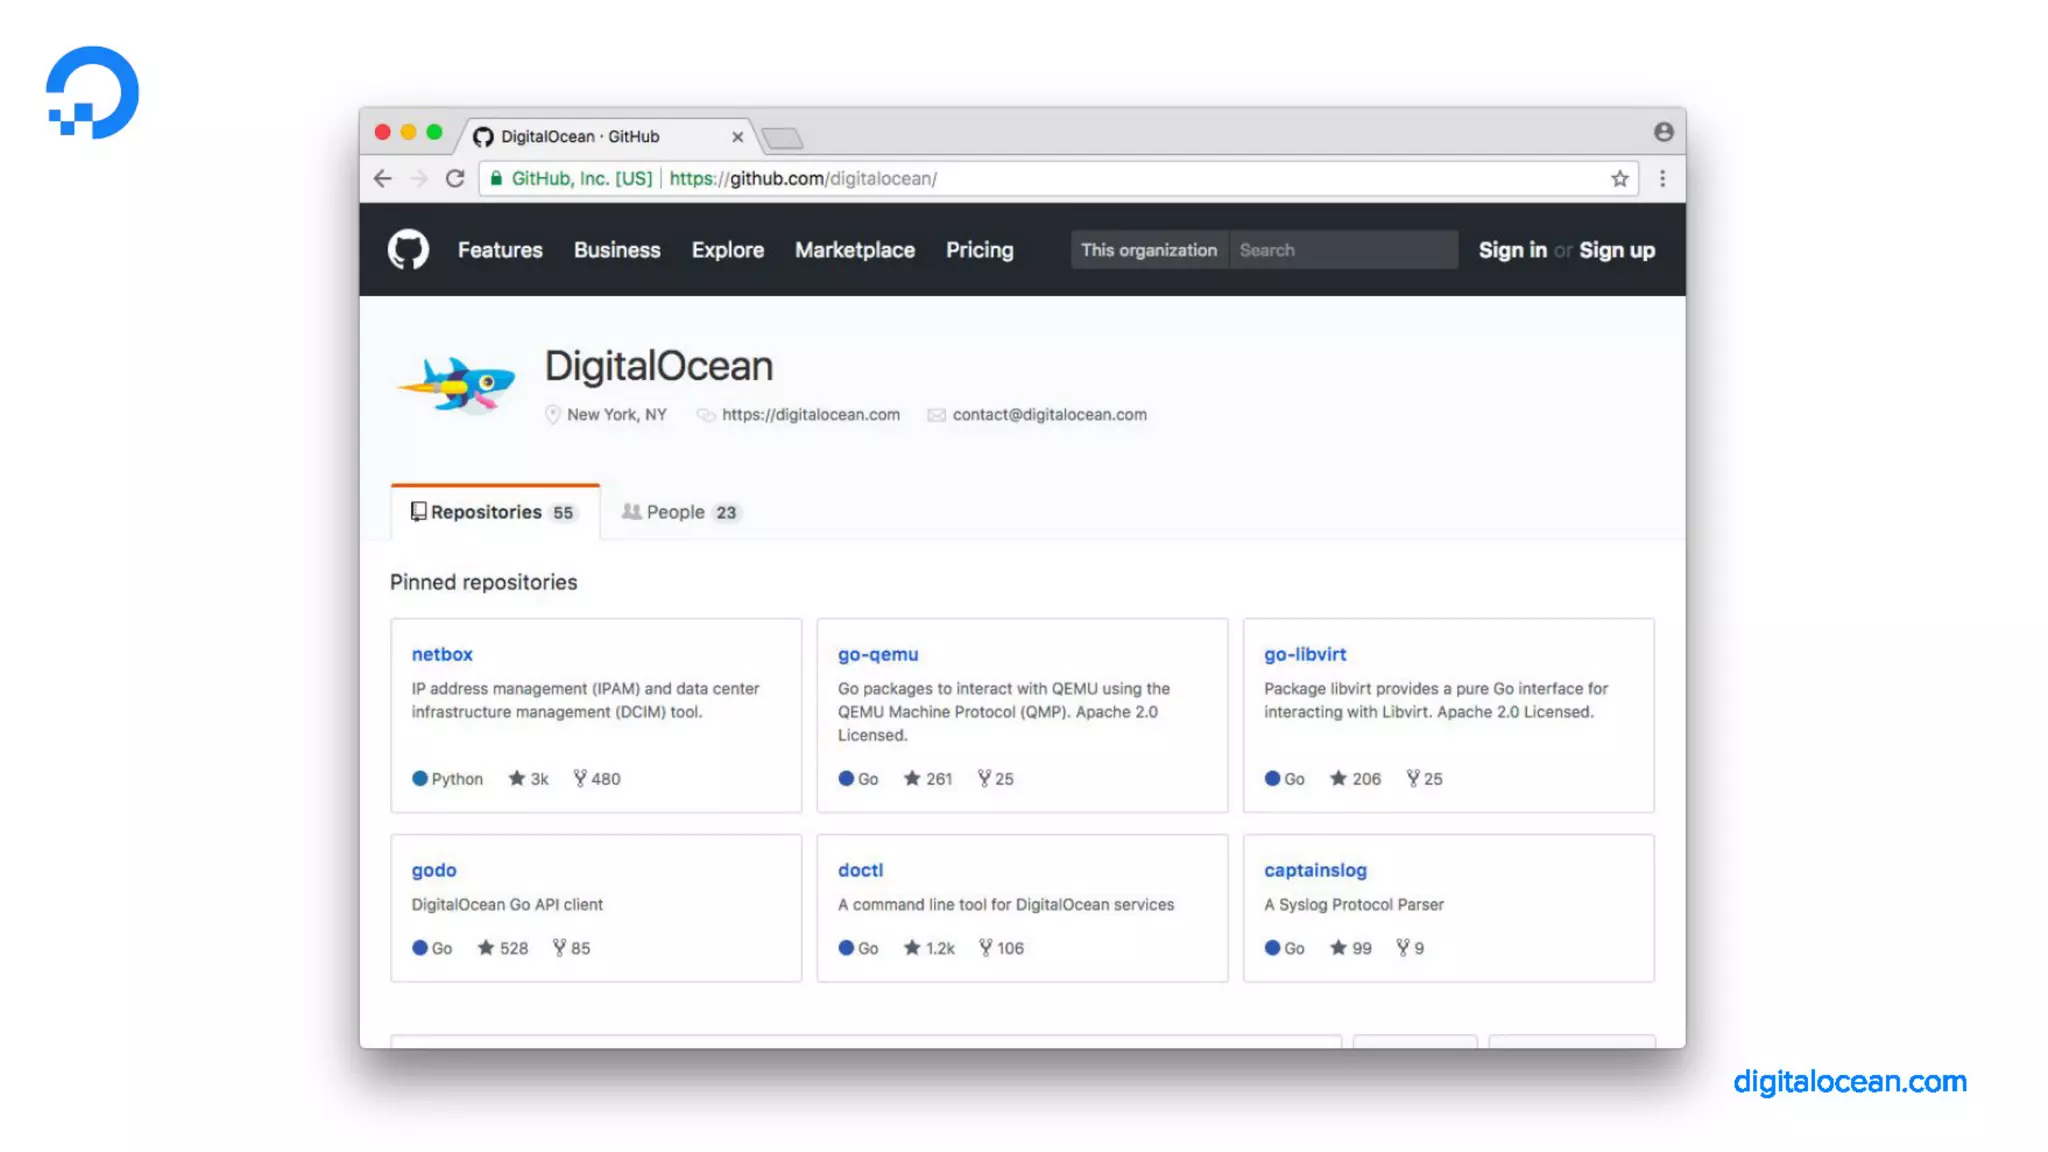Close the DigitalOcean GitHub tab

(x=737, y=137)
